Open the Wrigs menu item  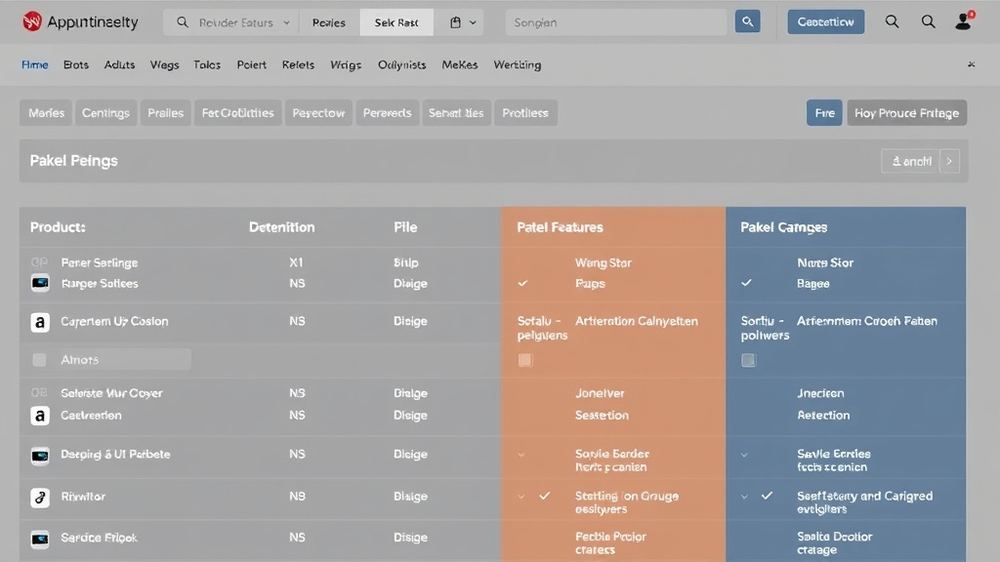[x=346, y=65]
